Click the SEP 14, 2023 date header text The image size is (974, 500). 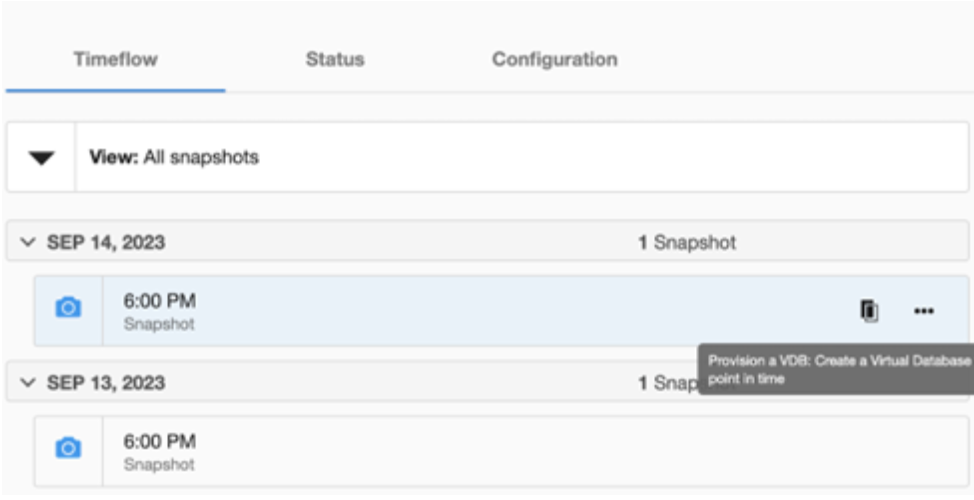[x=106, y=243]
